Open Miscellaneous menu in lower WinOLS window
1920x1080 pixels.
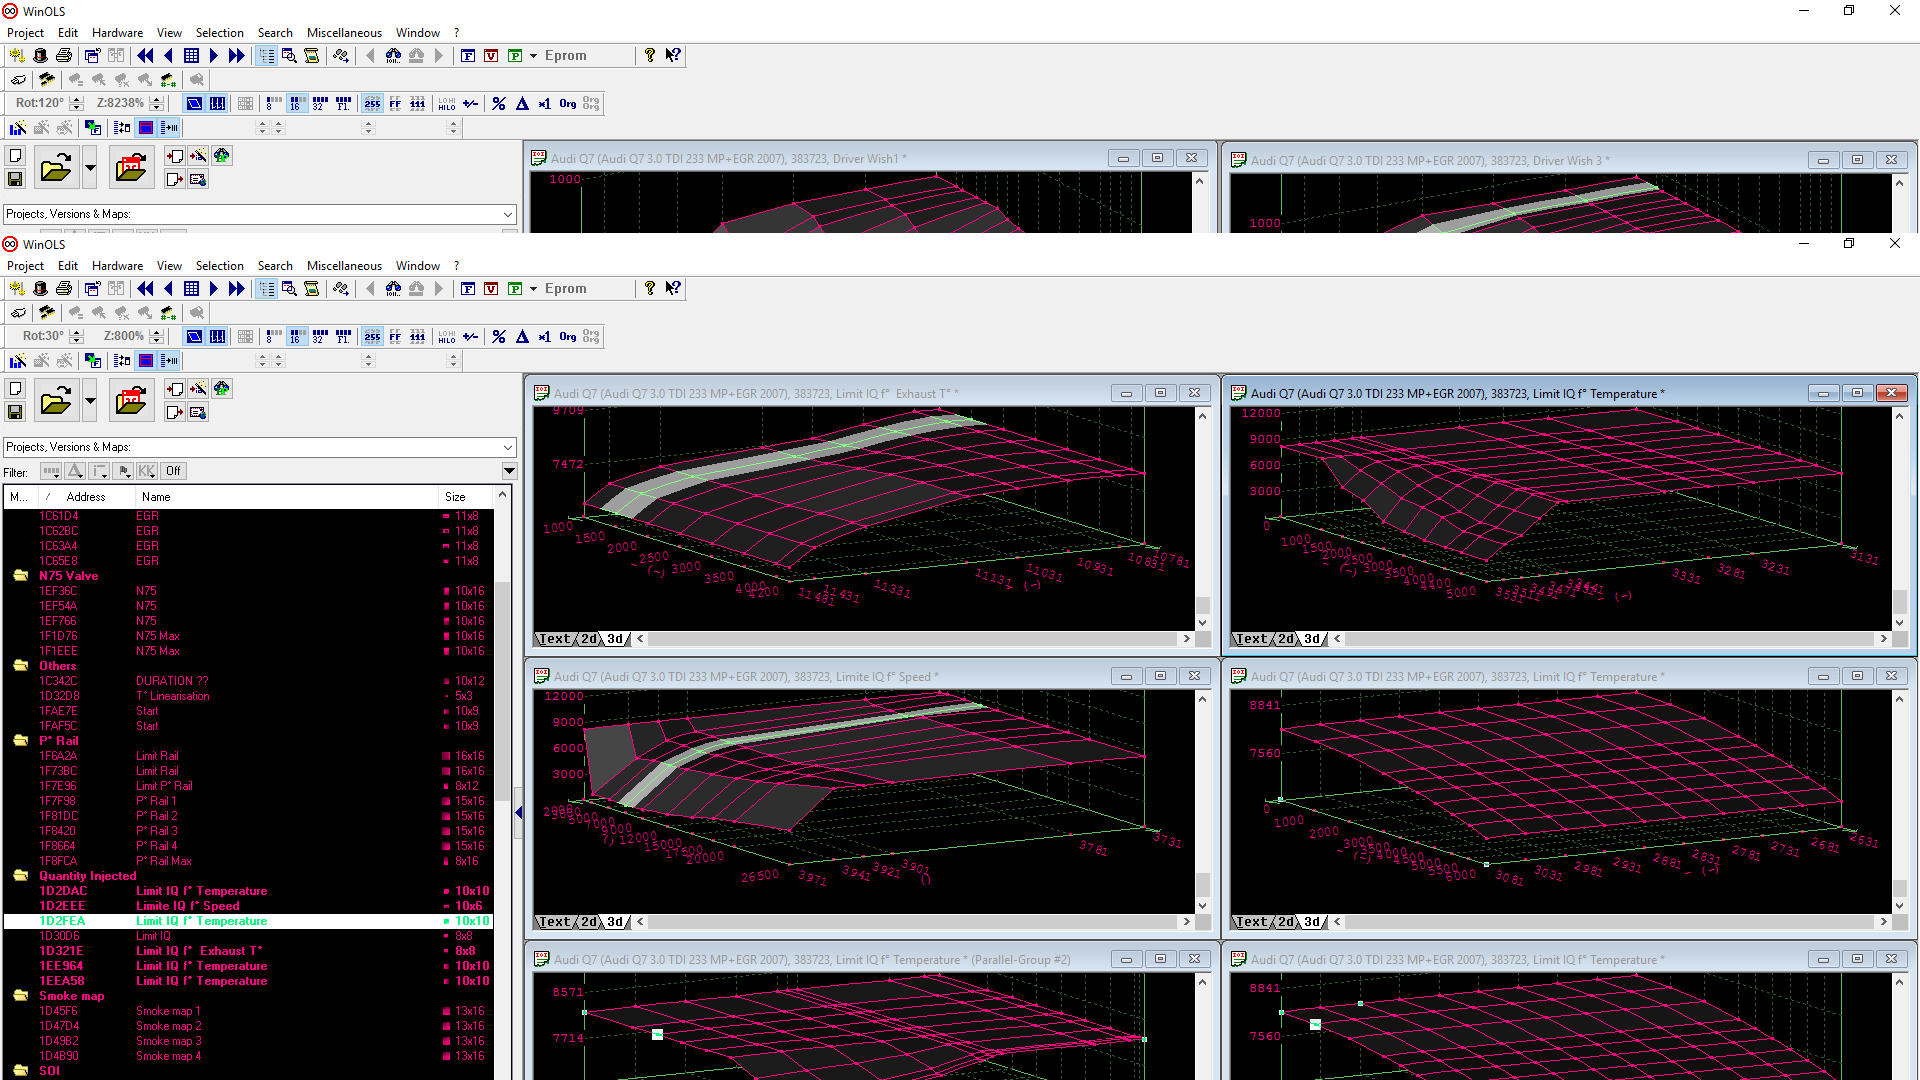[343, 266]
